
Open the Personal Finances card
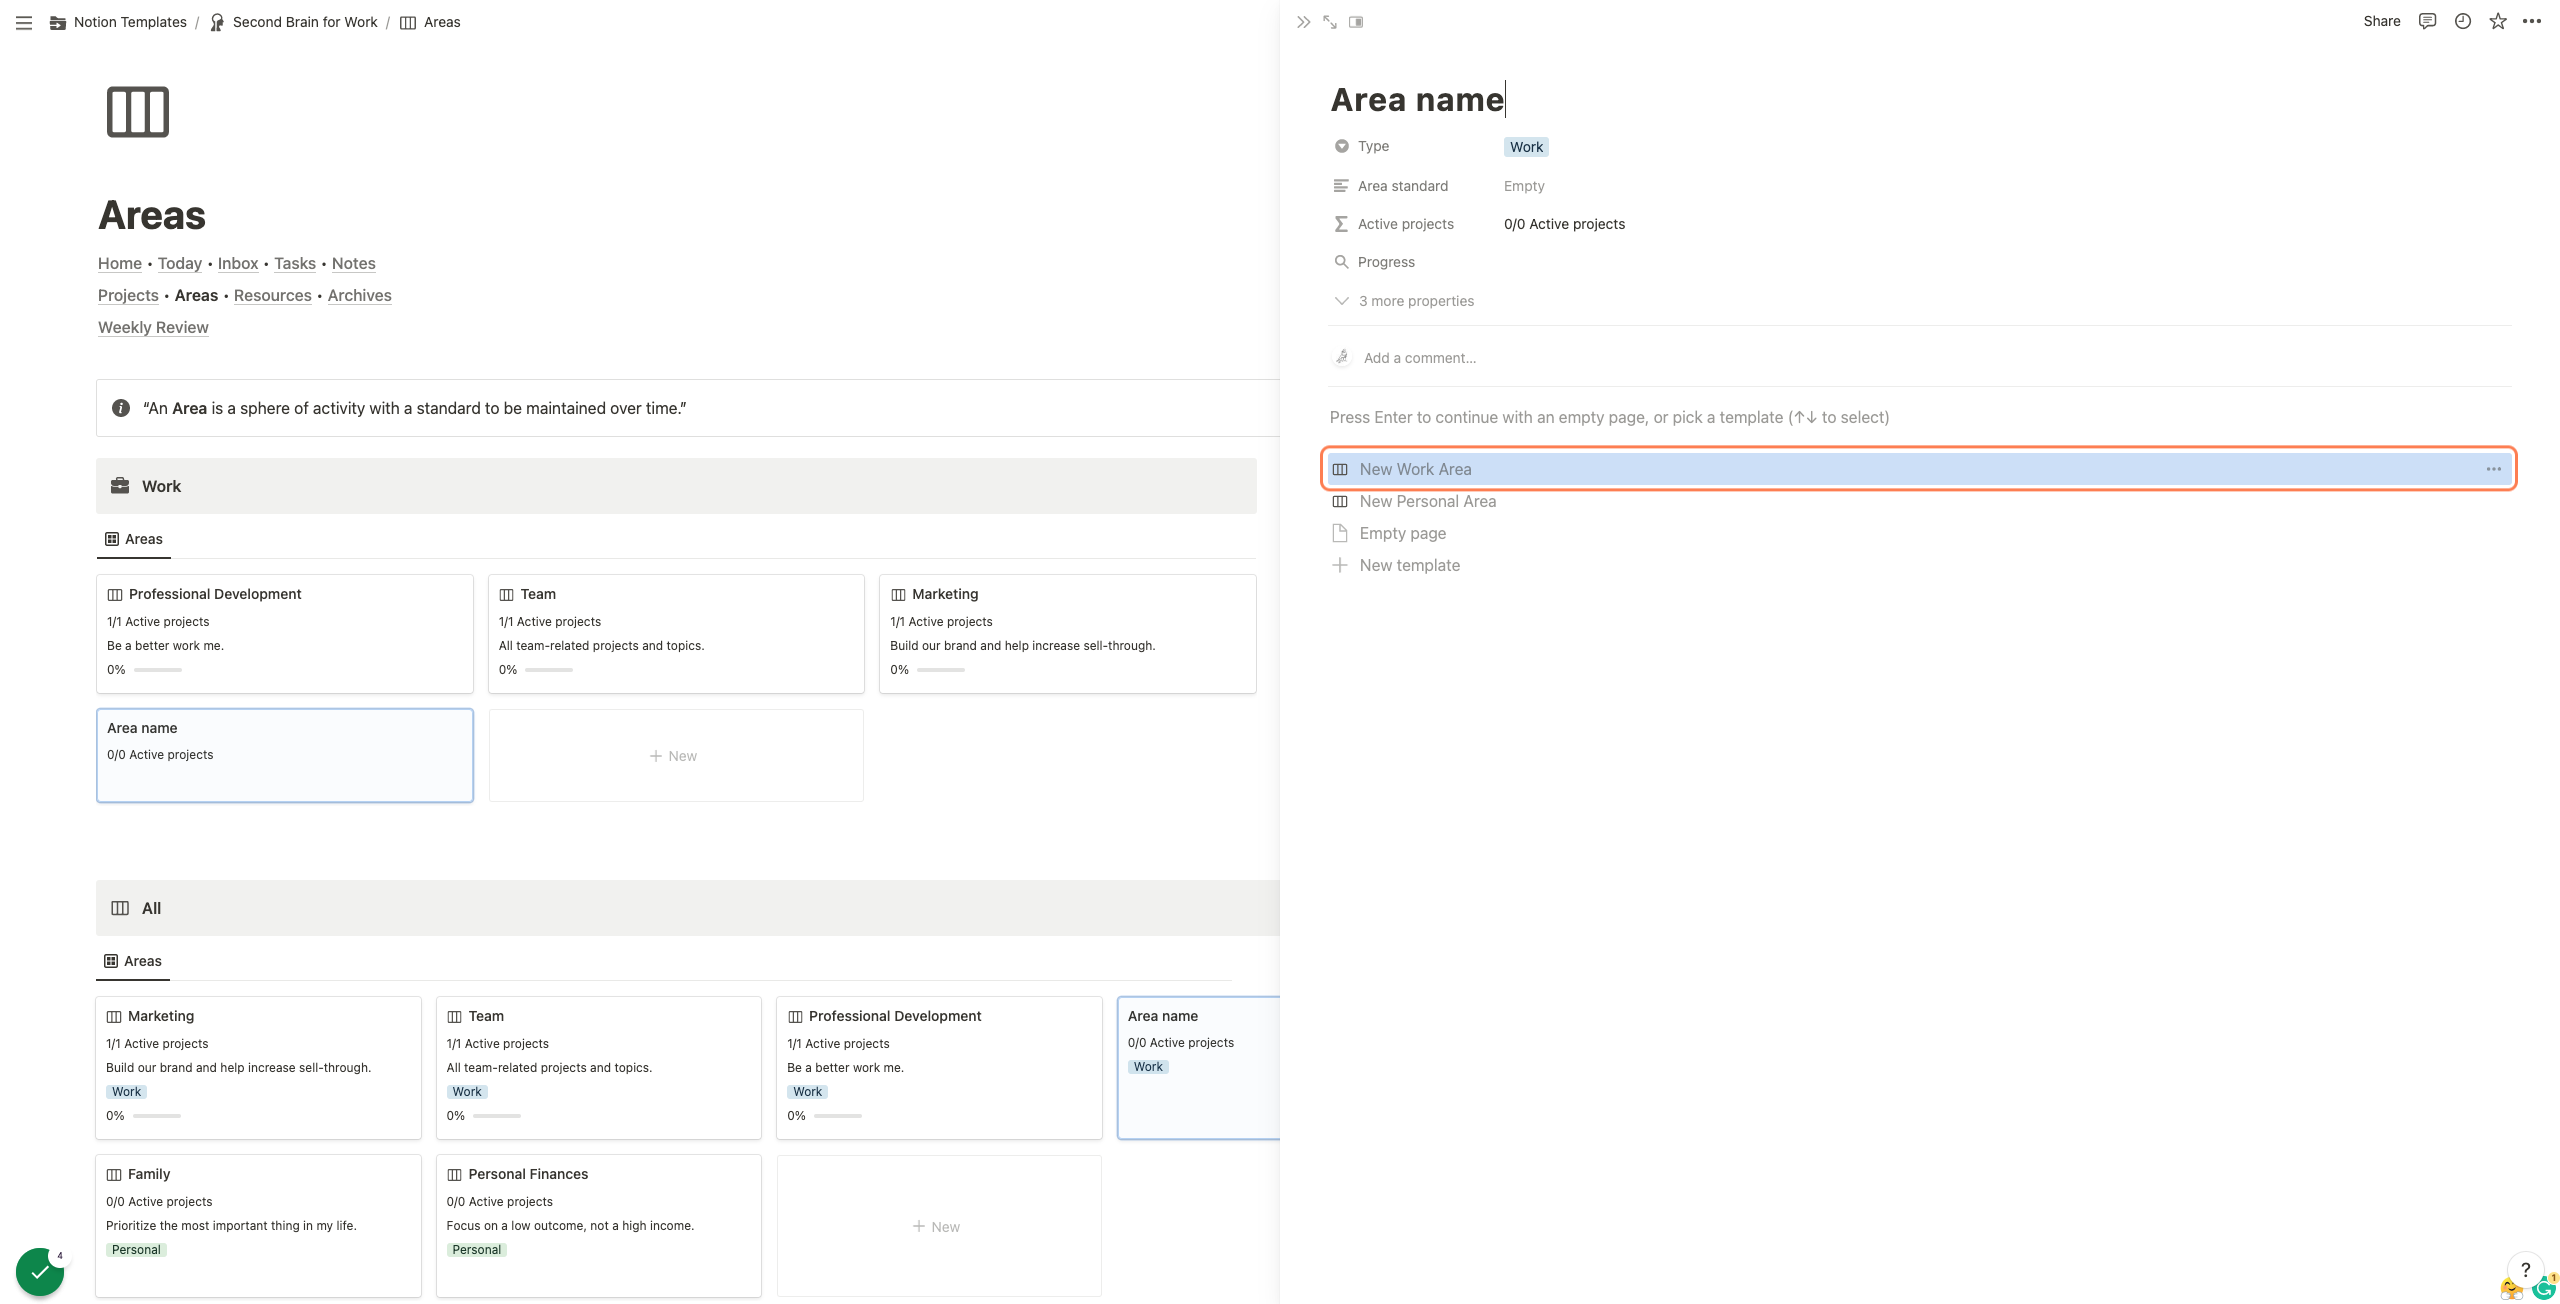pyautogui.click(x=599, y=1226)
